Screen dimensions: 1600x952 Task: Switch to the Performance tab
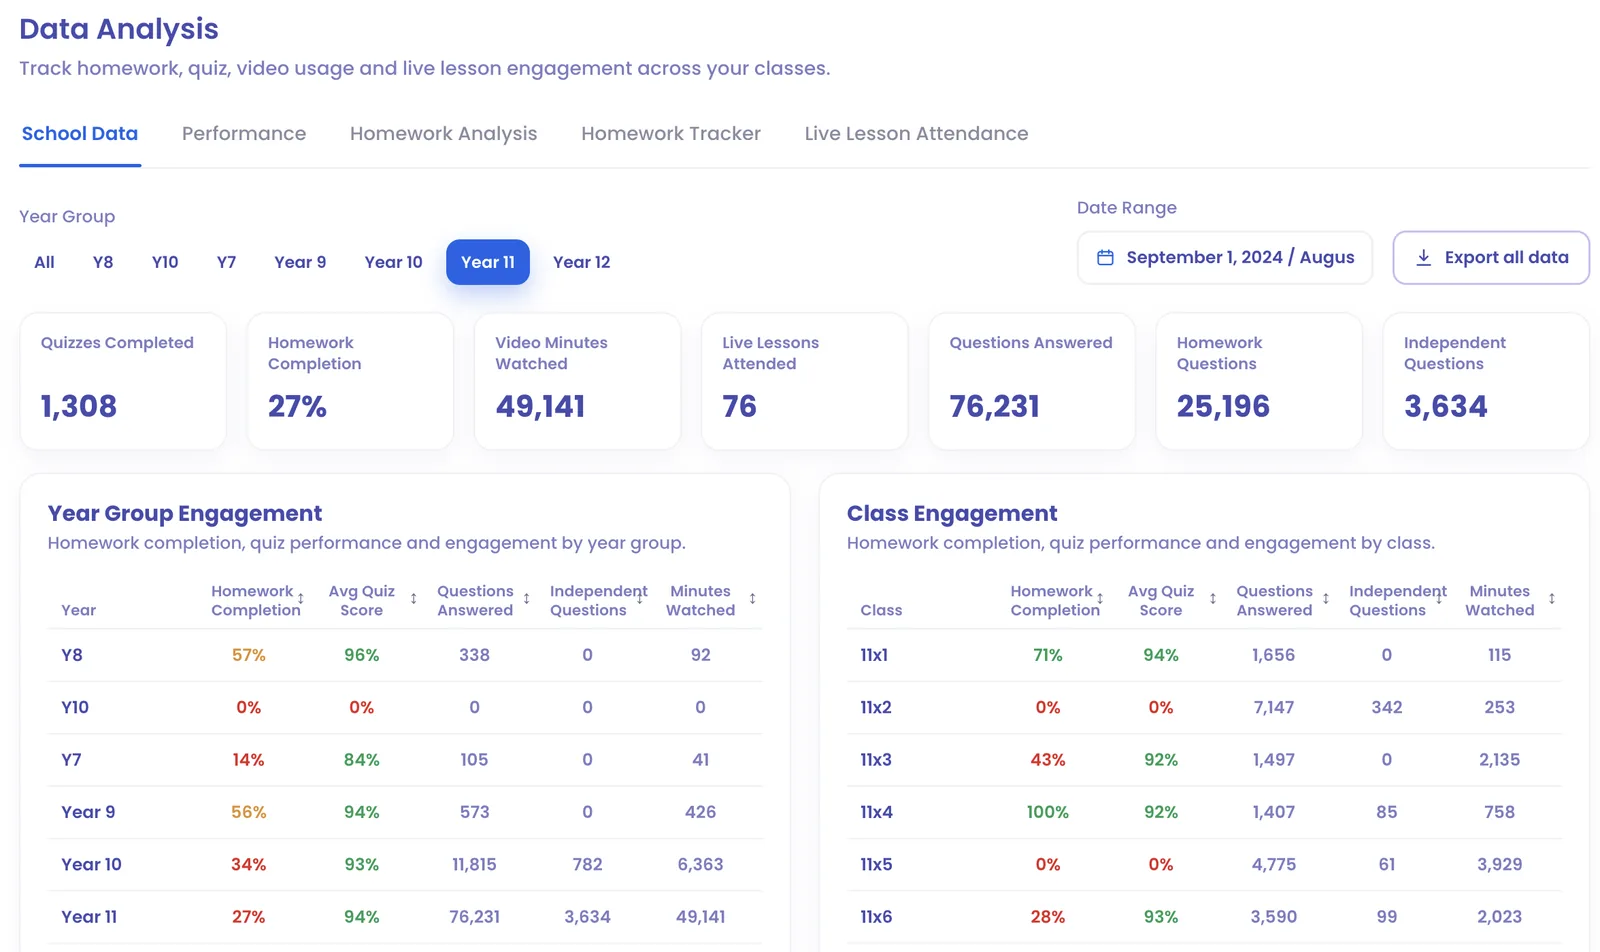click(244, 134)
